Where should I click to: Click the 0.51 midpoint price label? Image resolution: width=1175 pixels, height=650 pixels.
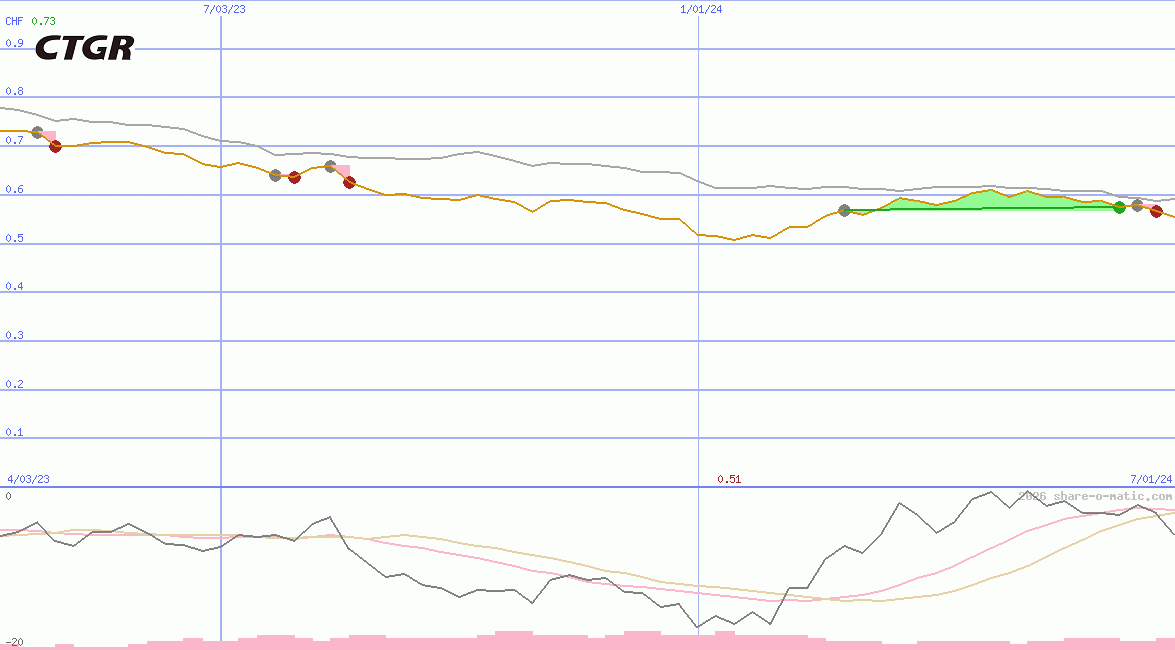pos(731,478)
